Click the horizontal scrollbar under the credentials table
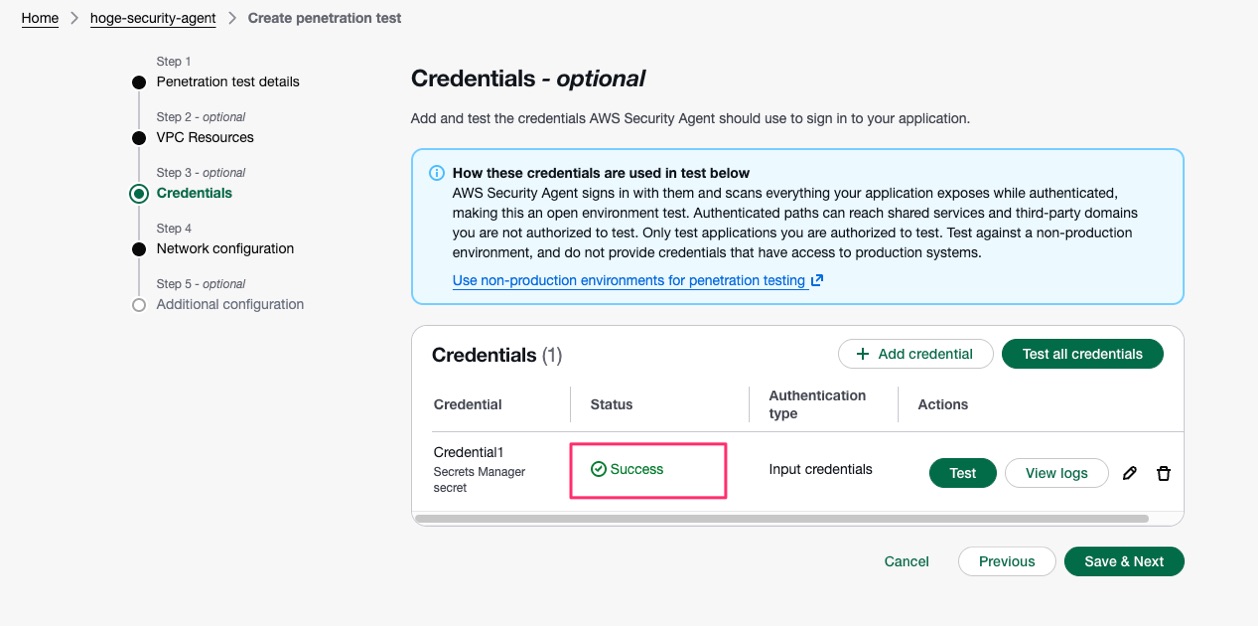 781,519
